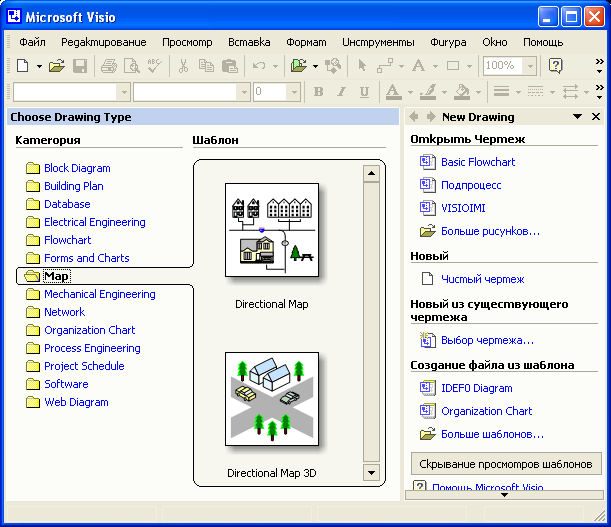611x527 pixels.
Task: Open the Просмотр menu
Action: 187,42
